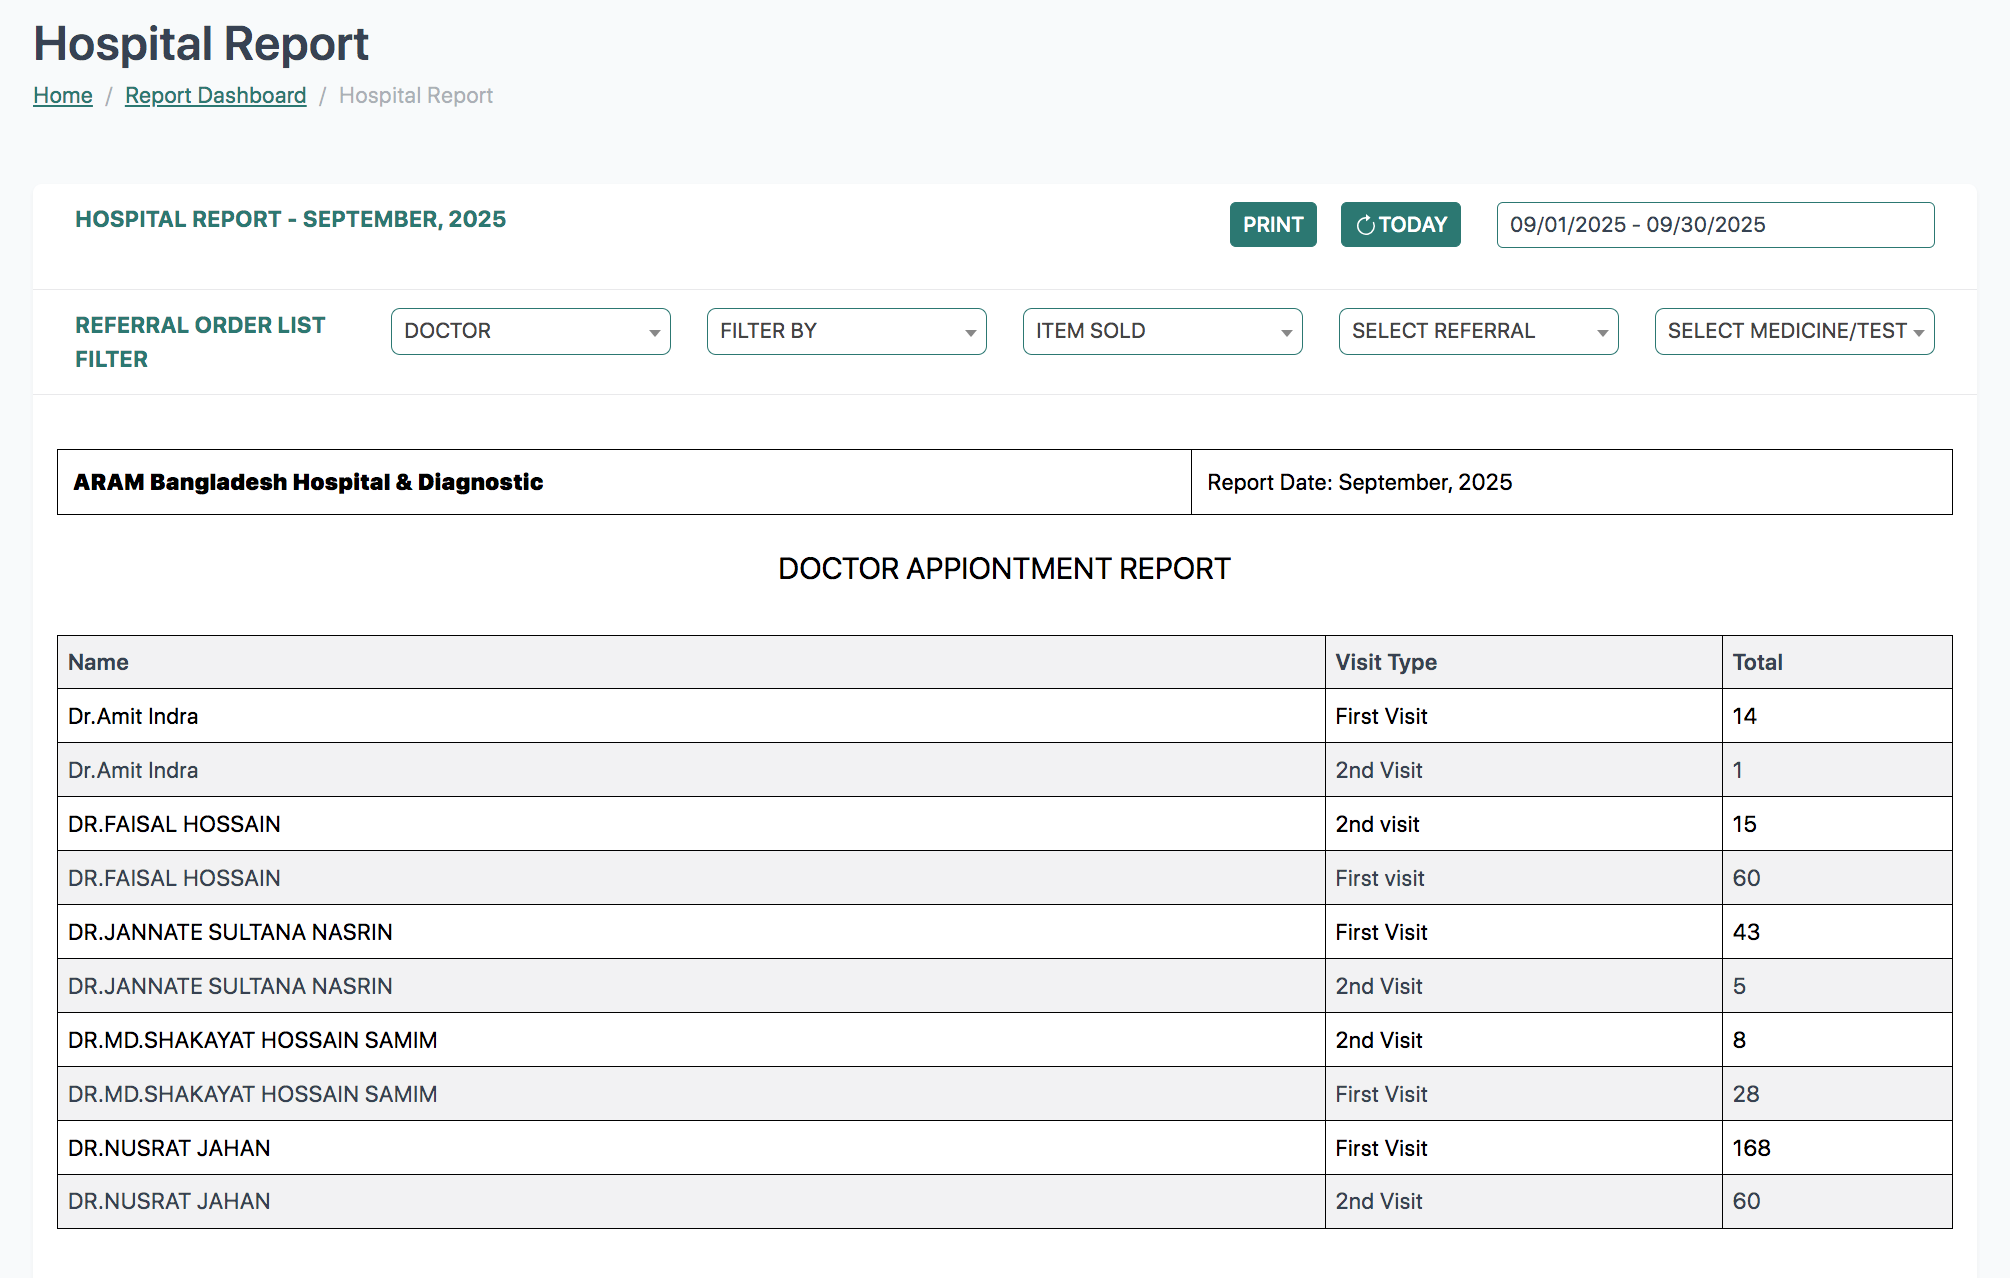Open the ITEM SOLD dropdown
Screen dimensions: 2010x1278
1162,331
